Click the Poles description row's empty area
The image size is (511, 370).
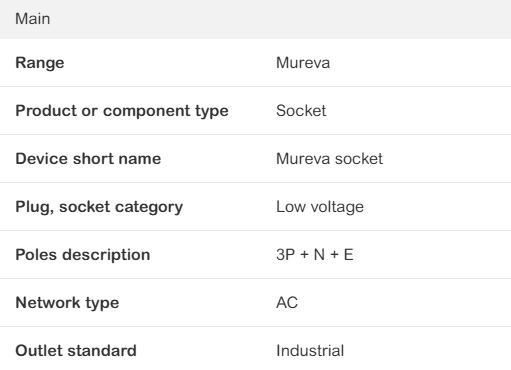click(x=432, y=255)
